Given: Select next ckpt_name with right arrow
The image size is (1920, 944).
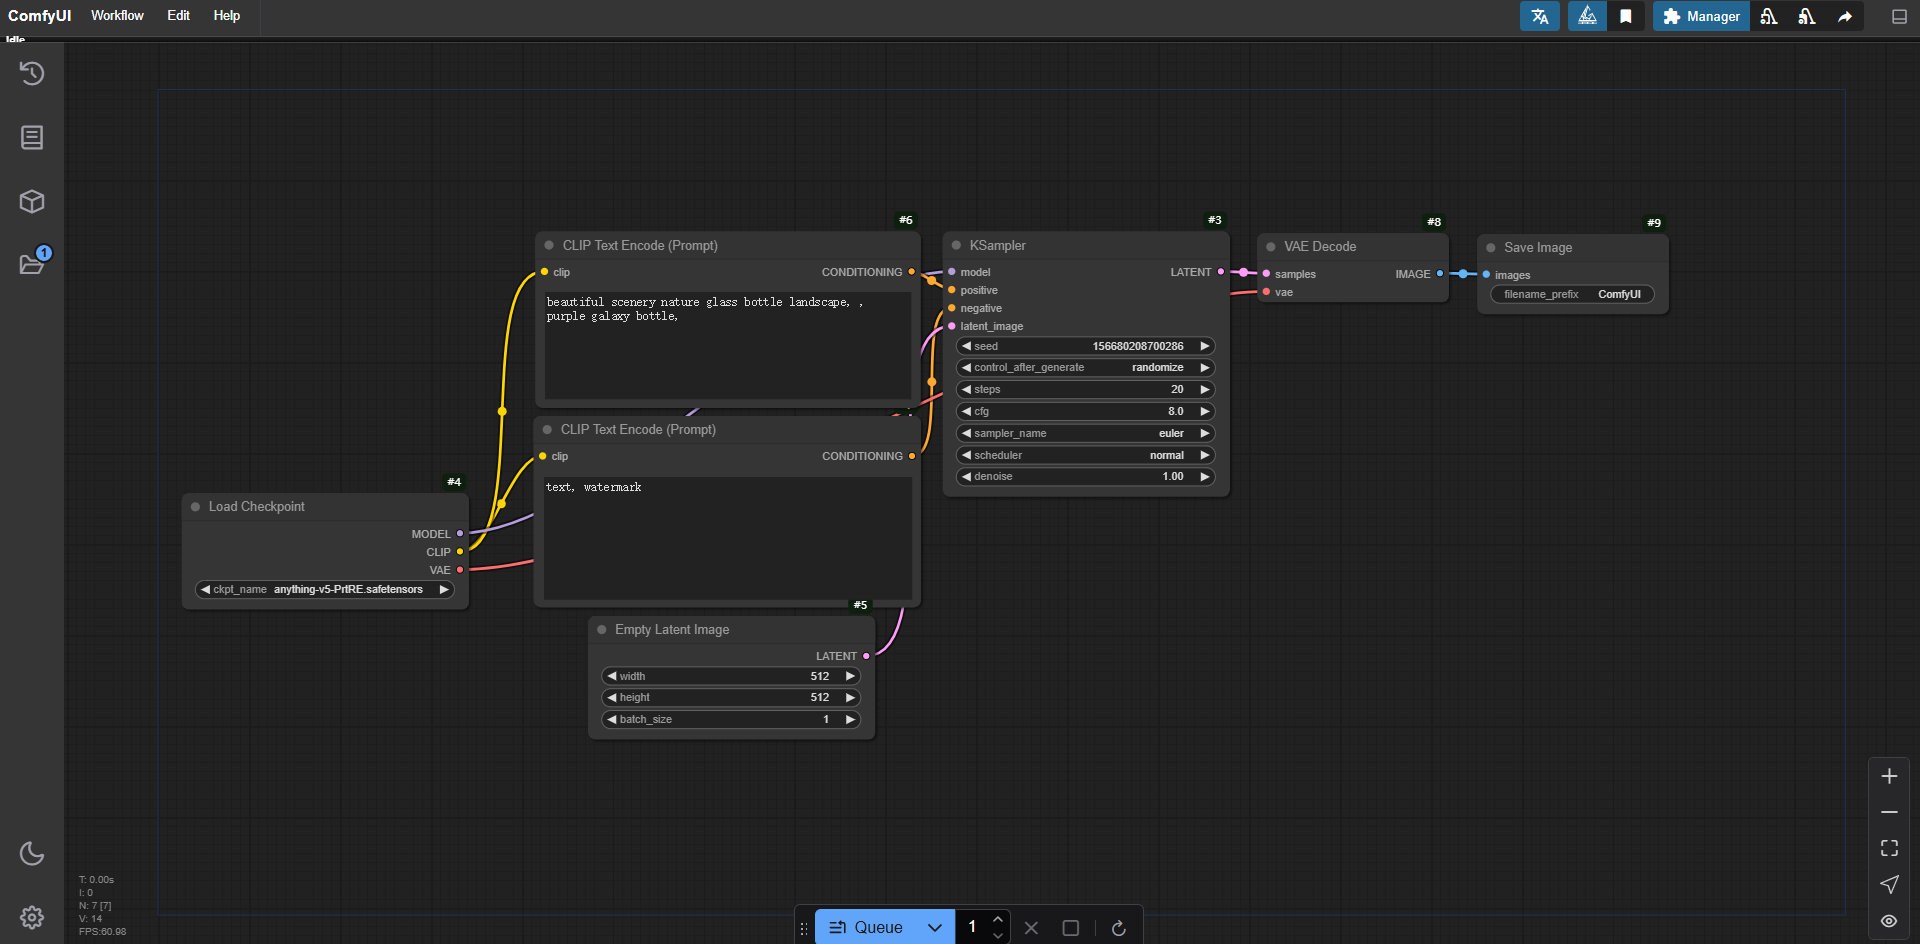Looking at the screenshot, I should pos(444,589).
